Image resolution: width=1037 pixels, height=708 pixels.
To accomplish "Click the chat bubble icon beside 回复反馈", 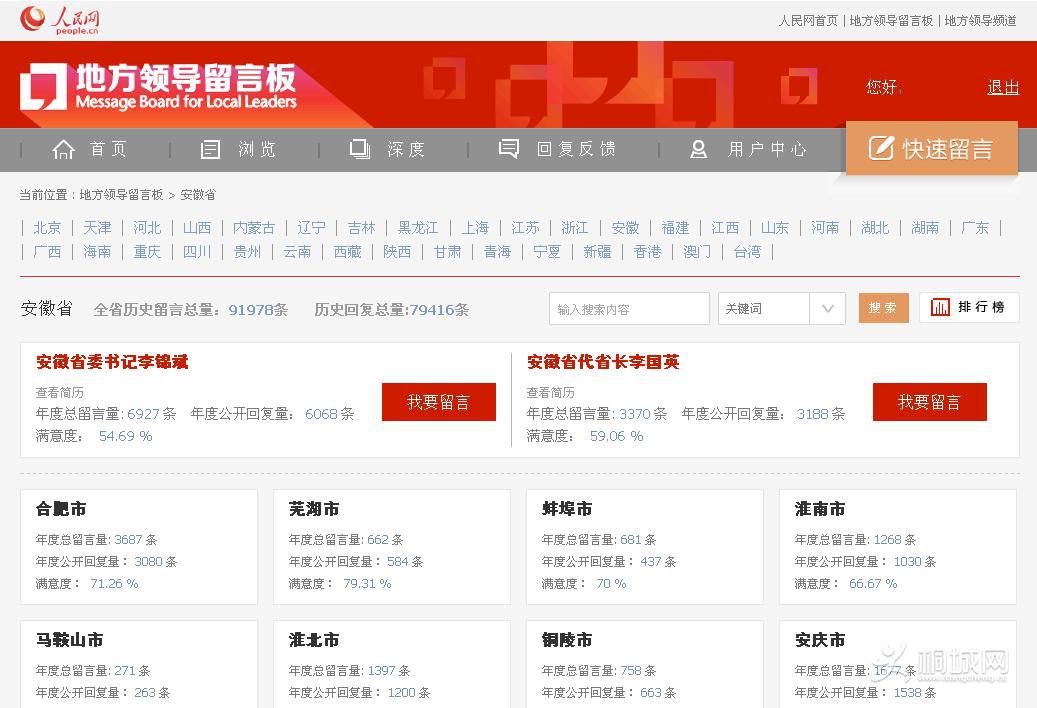I will (x=509, y=149).
